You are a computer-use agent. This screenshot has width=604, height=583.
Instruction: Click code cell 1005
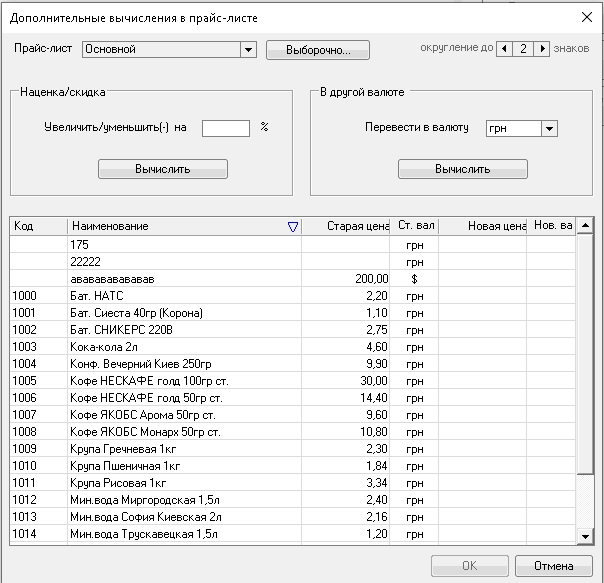[x=39, y=381]
